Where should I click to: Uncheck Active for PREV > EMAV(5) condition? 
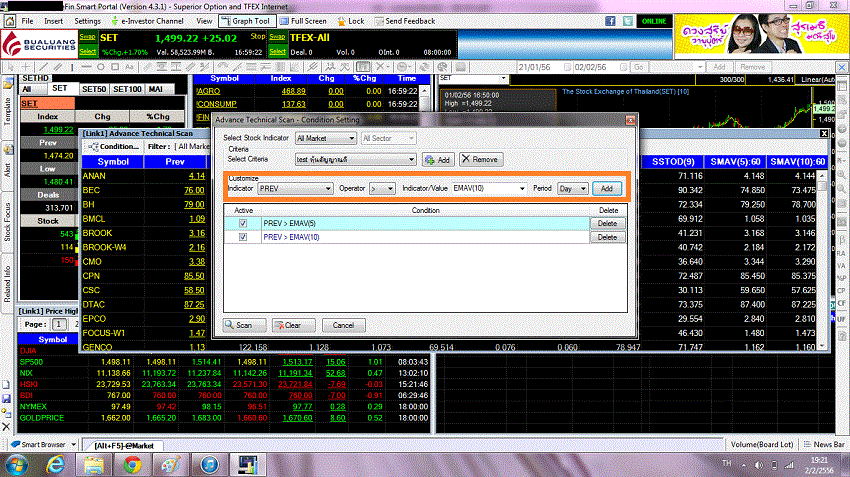click(x=243, y=223)
